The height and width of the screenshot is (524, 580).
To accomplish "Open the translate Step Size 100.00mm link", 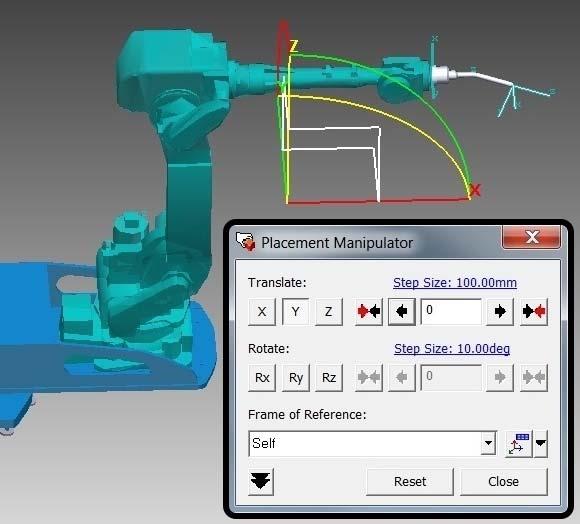I will (455, 283).
